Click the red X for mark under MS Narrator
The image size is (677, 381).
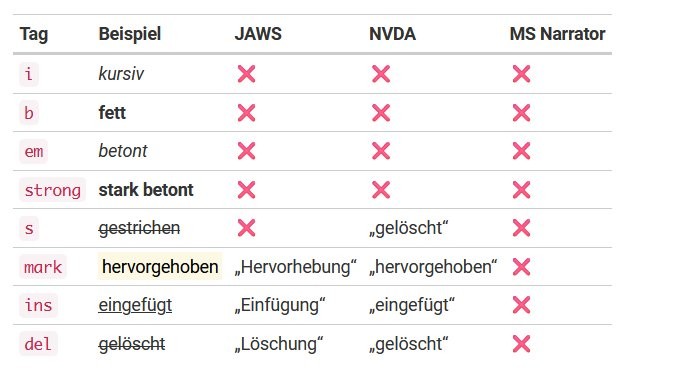tap(521, 267)
